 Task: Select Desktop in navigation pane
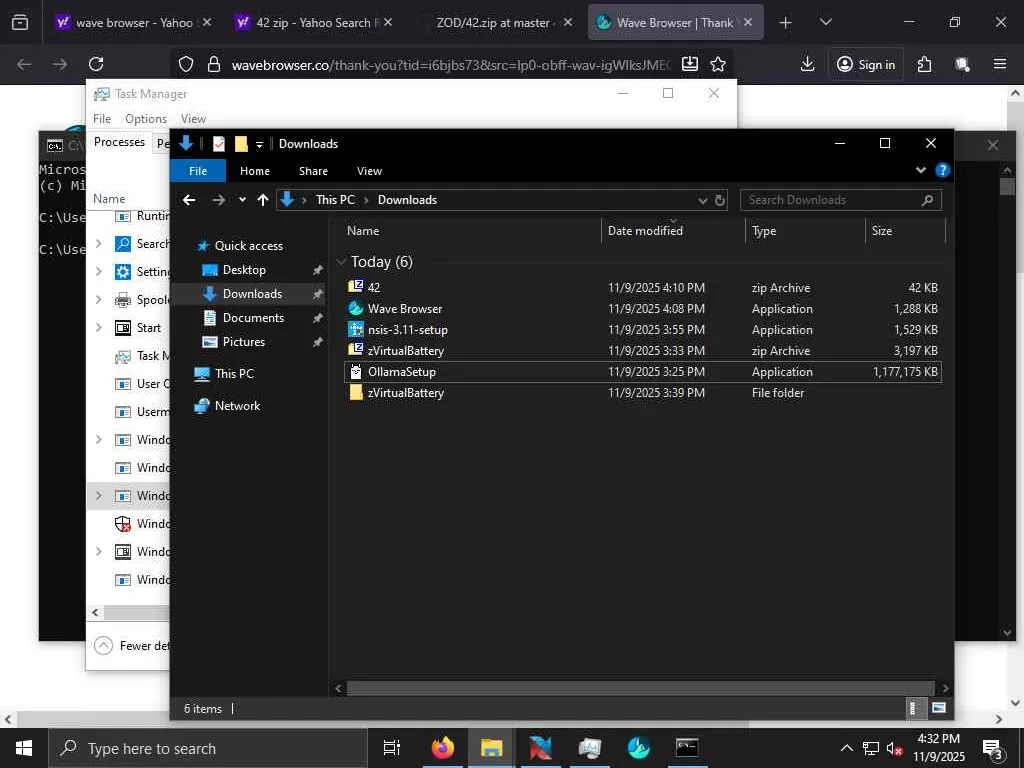244,270
